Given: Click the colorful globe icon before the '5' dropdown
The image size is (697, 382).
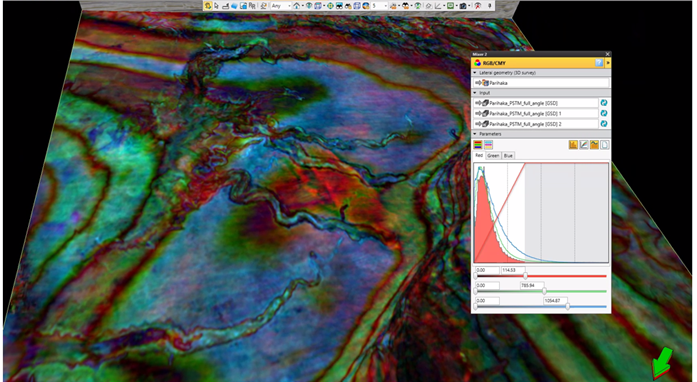Looking at the screenshot, I should tap(365, 6).
